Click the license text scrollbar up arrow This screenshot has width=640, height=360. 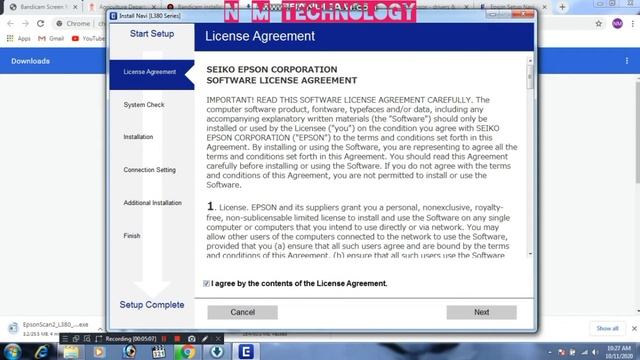point(530,61)
